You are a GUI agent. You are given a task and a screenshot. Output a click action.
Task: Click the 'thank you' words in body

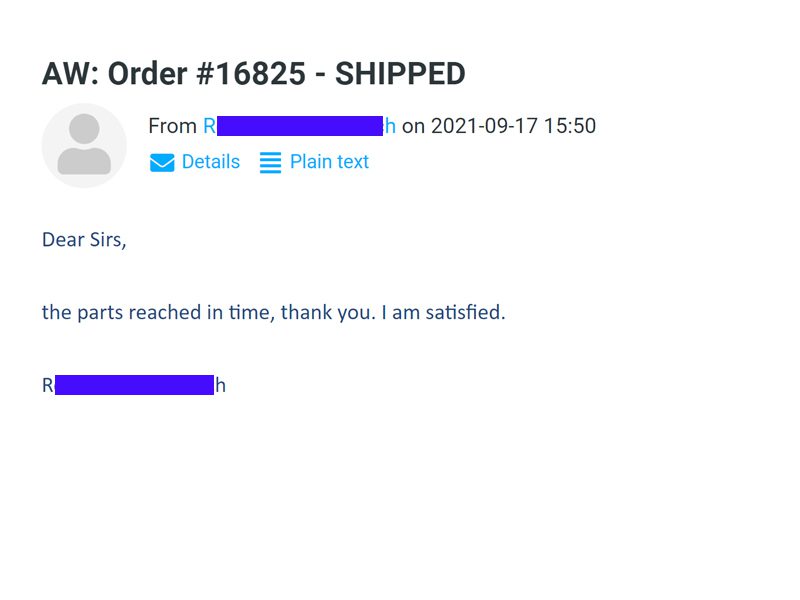(329, 312)
